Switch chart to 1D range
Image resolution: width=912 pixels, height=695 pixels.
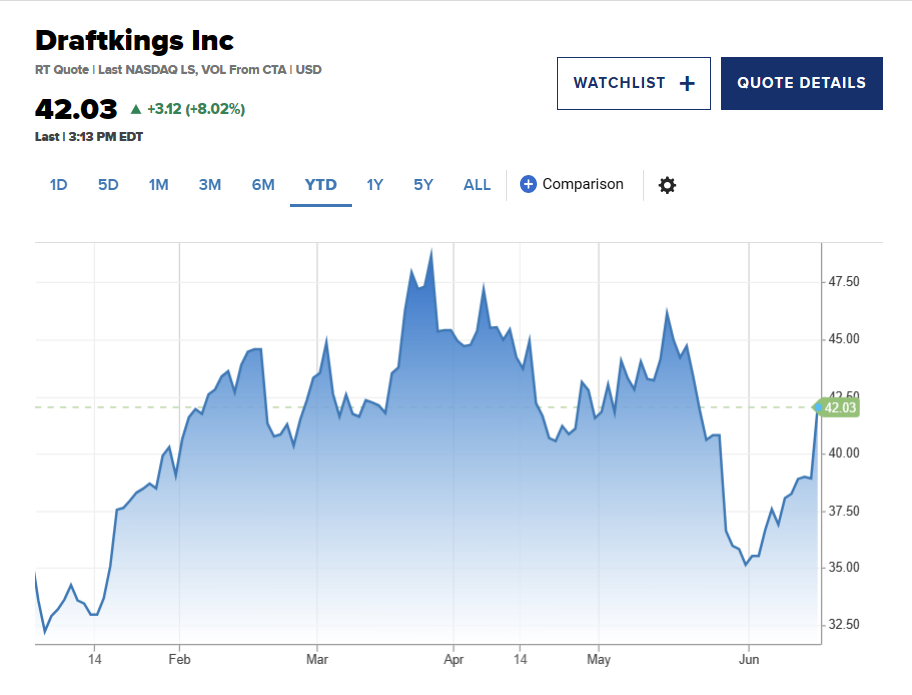pos(59,185)
